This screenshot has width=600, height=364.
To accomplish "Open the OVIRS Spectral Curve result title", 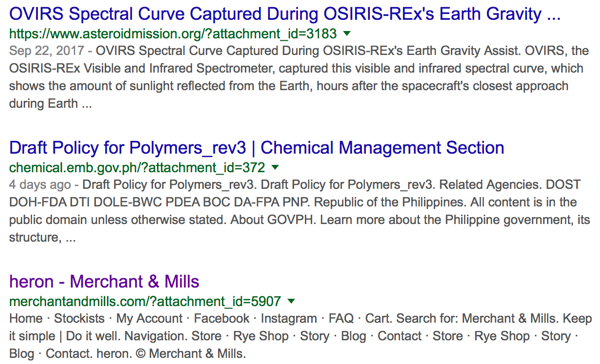I will [285, 14].
